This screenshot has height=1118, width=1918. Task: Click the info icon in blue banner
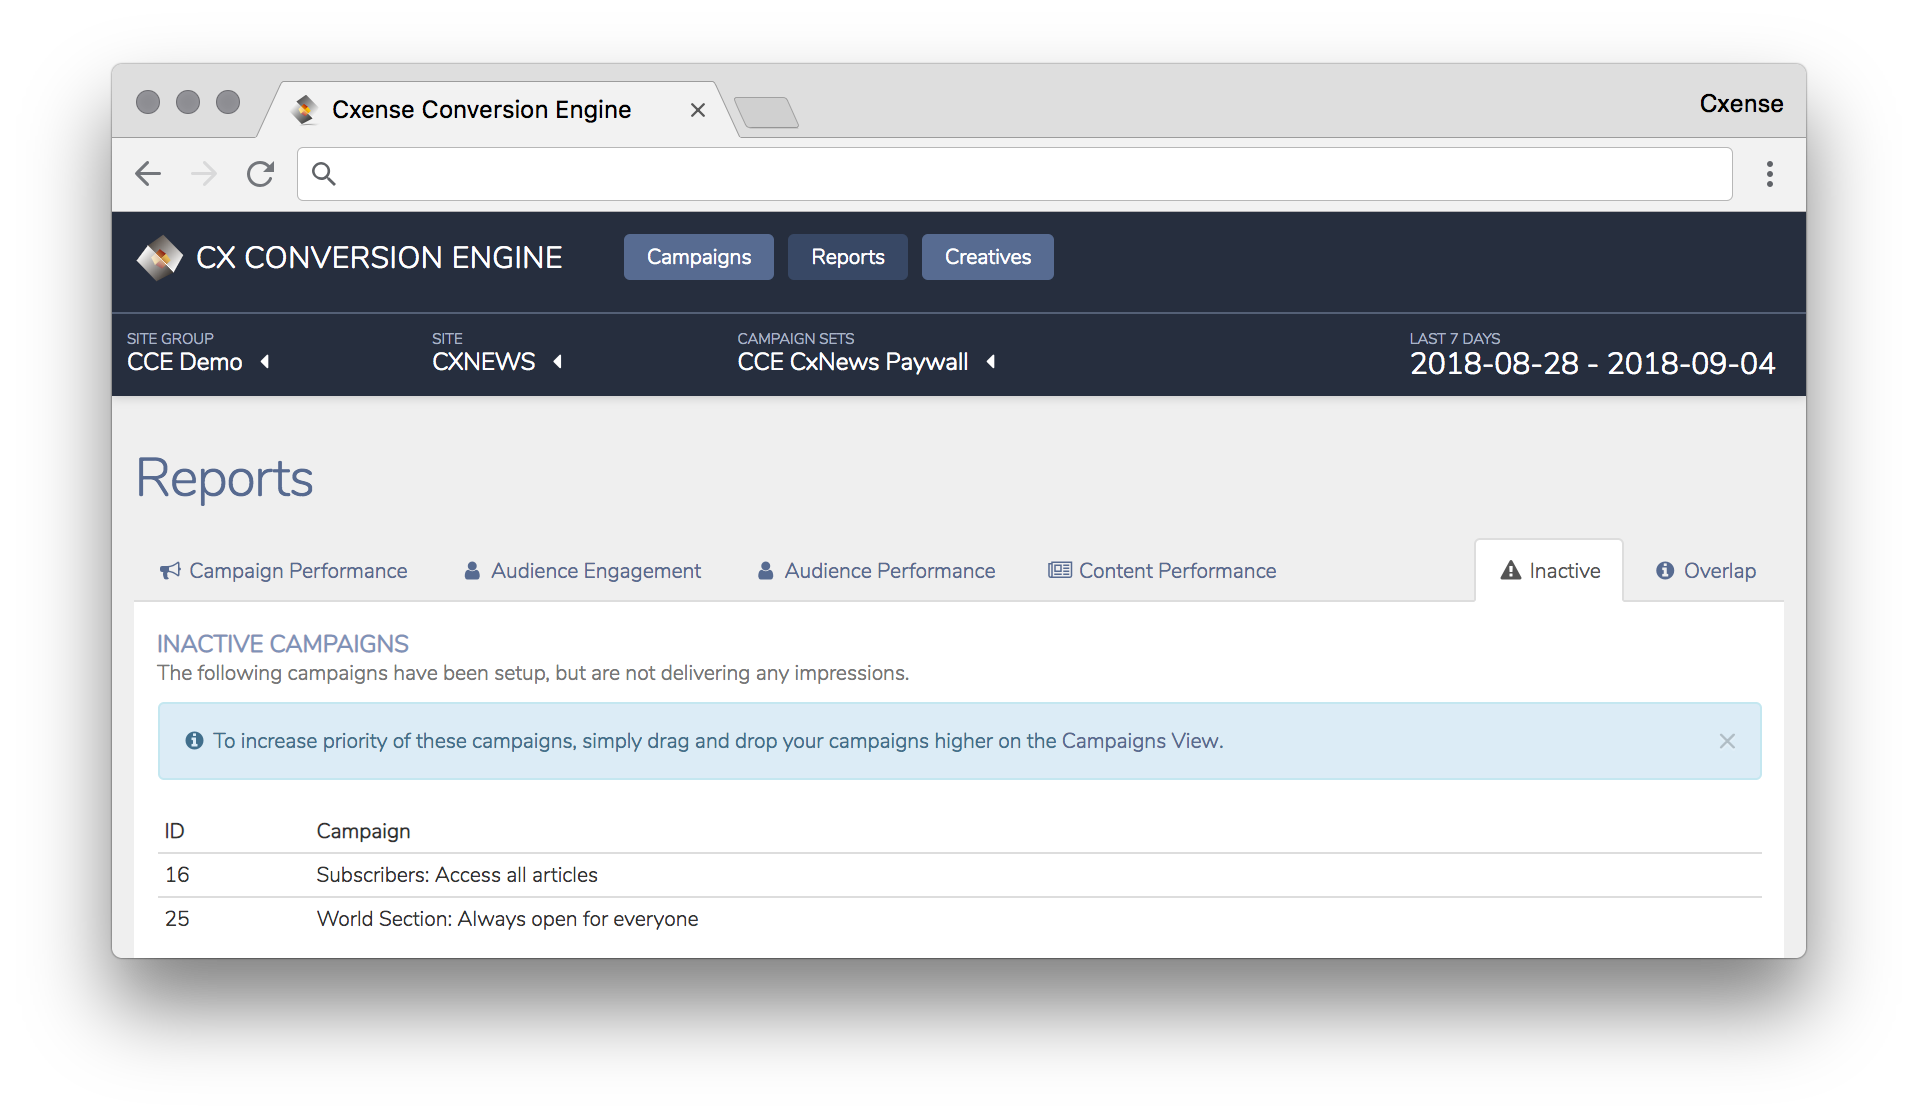pos(194,740)
